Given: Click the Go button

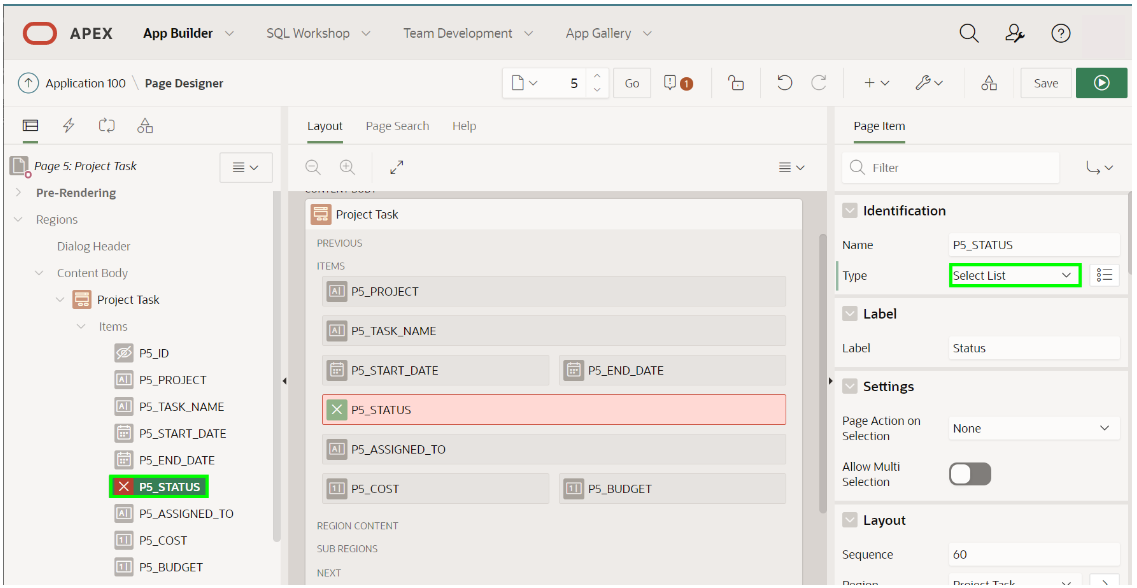Looking at the screenshot, I should click(x=632, y=83).
